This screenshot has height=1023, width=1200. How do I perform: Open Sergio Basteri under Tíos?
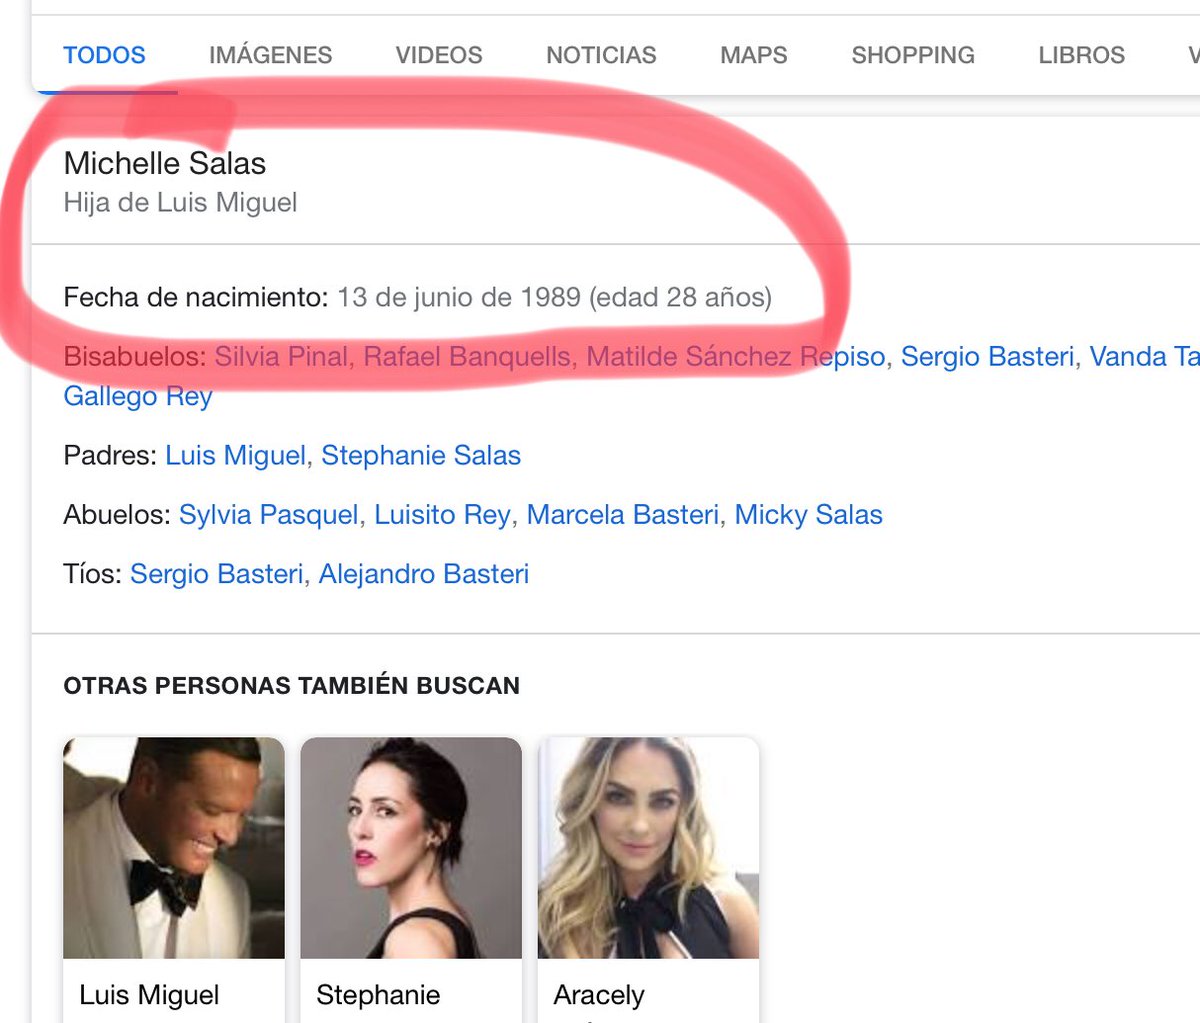[x=216, y=574]
